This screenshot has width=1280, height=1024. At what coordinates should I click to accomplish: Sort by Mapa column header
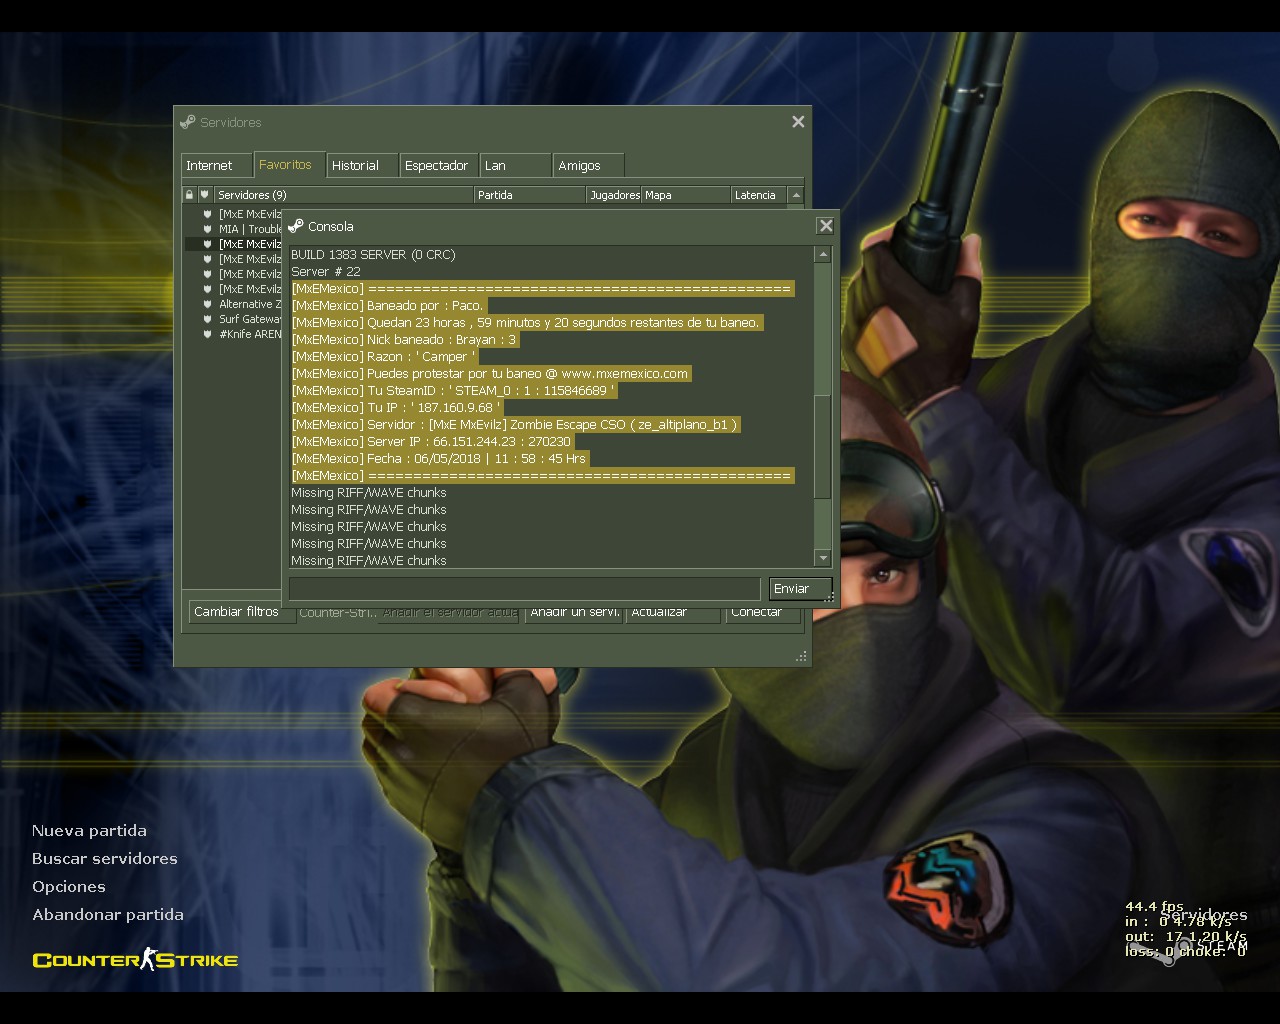(x=686, y=195)
